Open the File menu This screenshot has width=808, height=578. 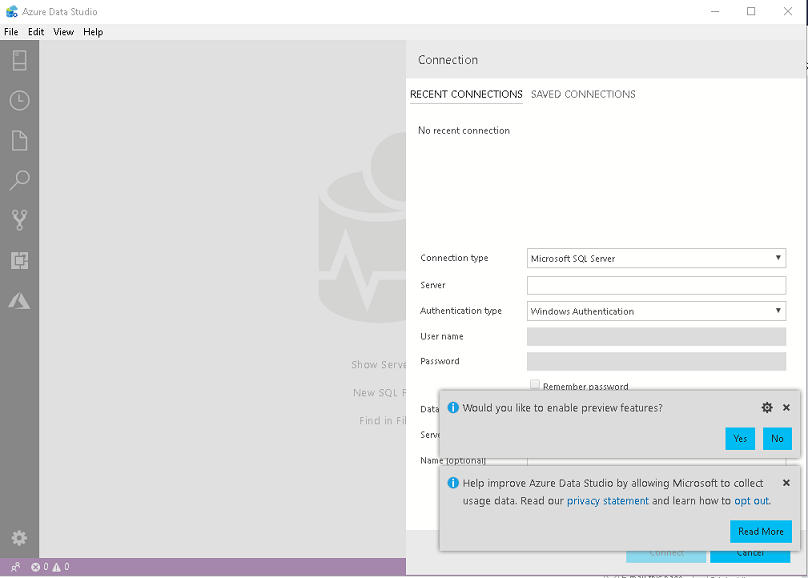pos(11,32)
